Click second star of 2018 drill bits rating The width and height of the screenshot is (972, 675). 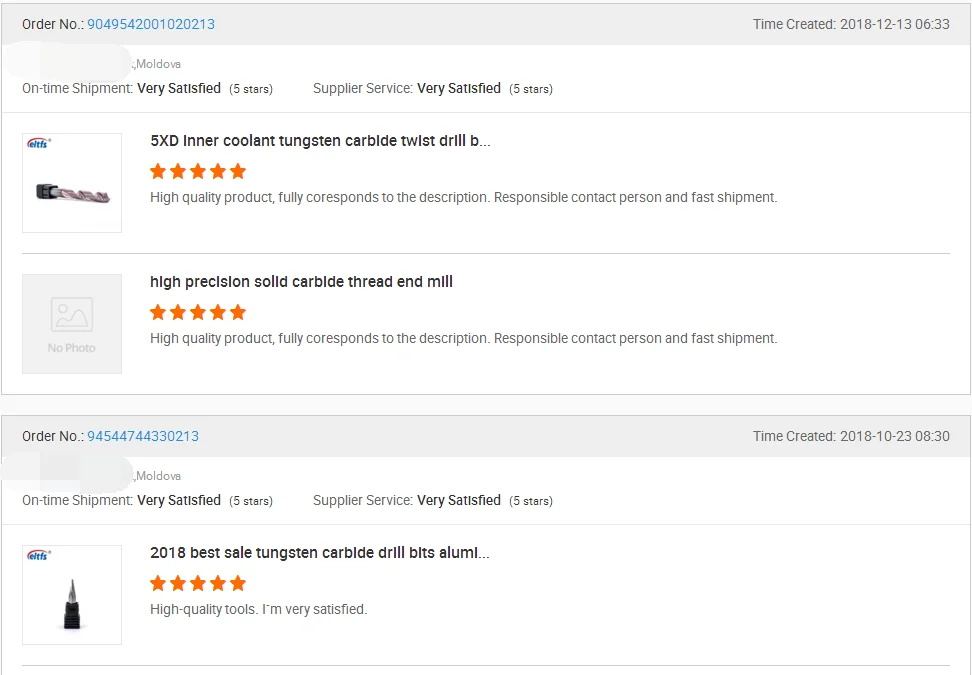[178, 583]
